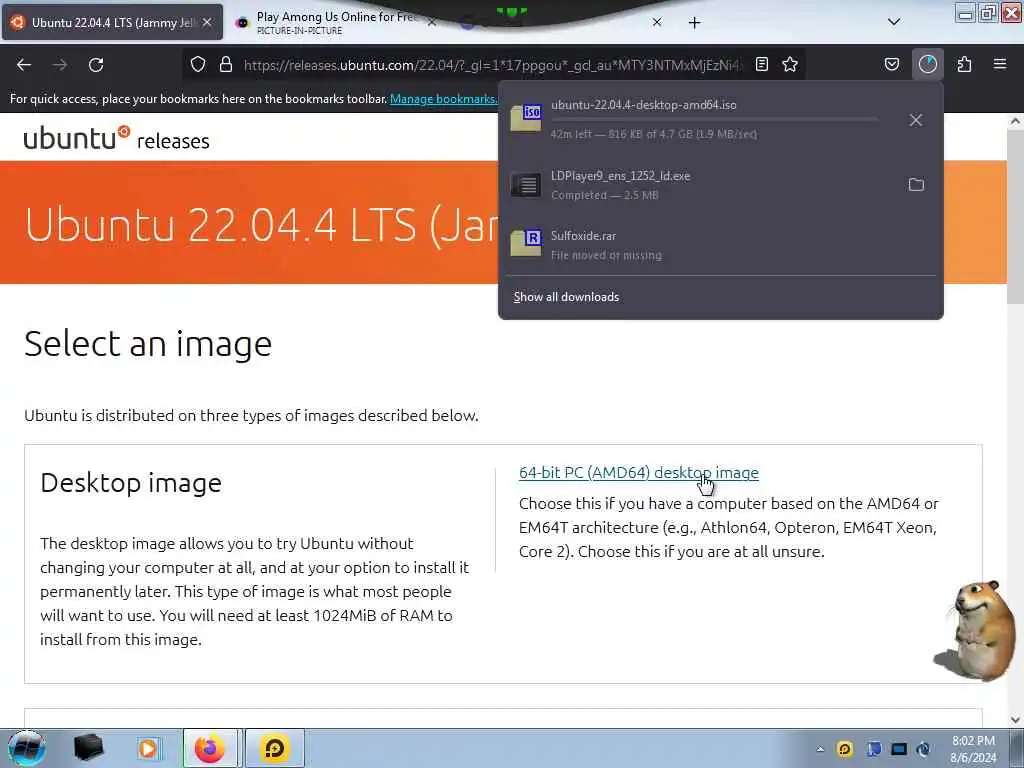Close the Ubuntu 22.04.4 LTS tab
This screenshot has height=768, width=1024.
point(206,22)
